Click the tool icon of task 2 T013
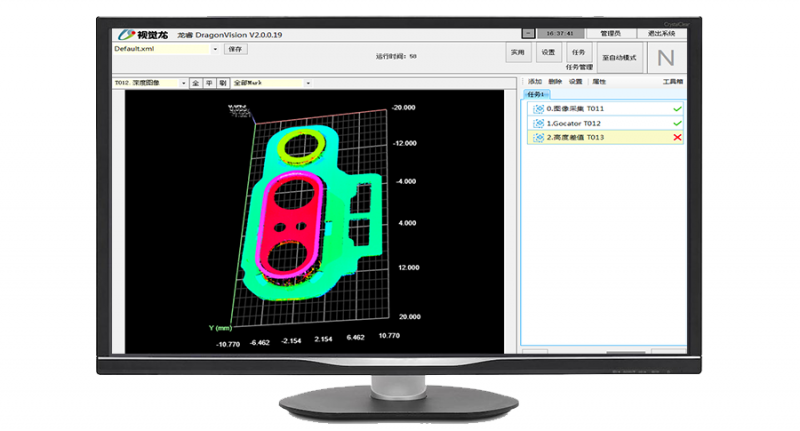This screenshot has height=431, width=800. coord(539,137)
